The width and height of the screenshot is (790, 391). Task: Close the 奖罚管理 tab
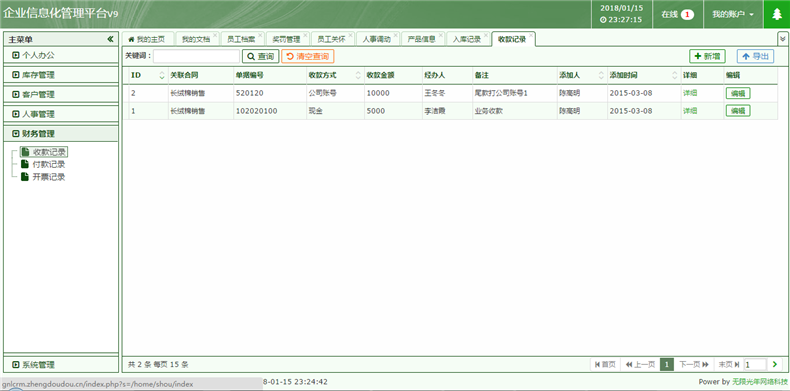305,35
